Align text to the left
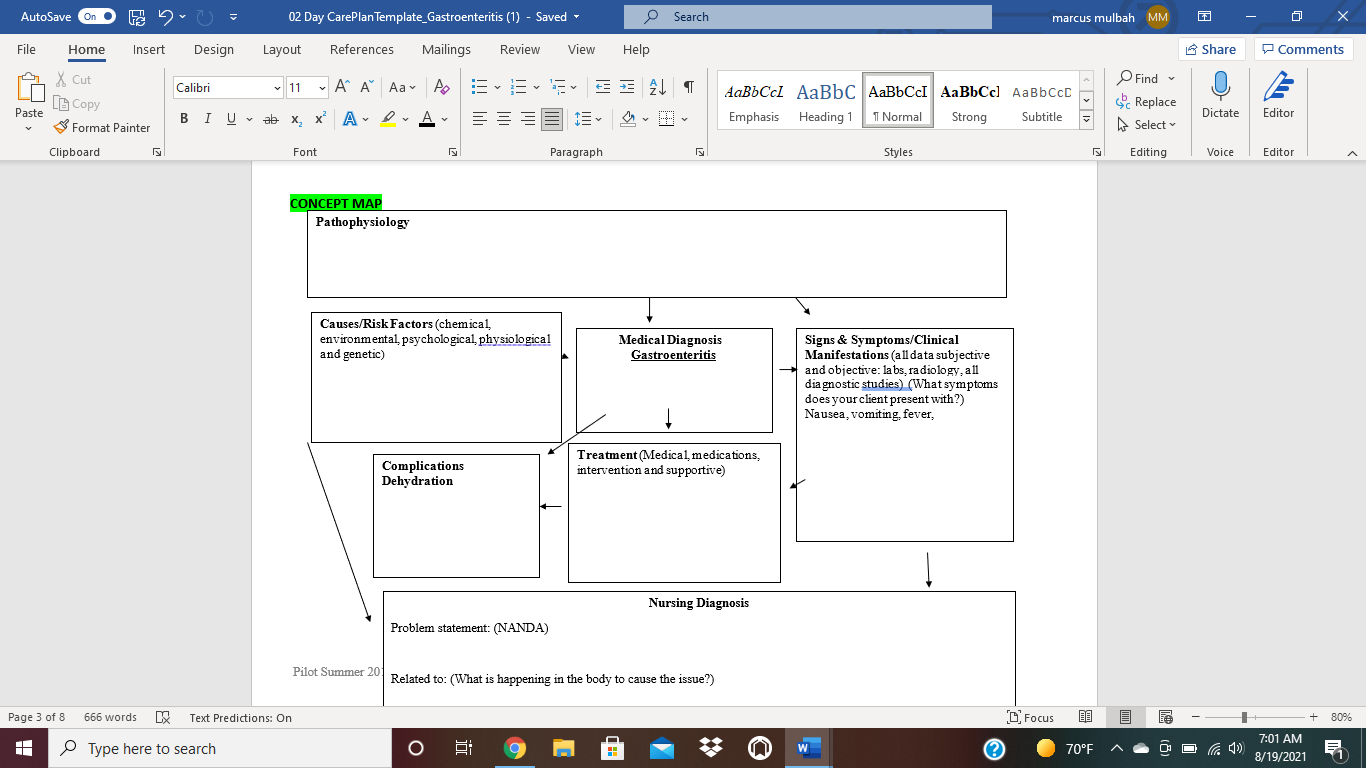This screenshot has height=768, width=1366. [x=480, y=119]
